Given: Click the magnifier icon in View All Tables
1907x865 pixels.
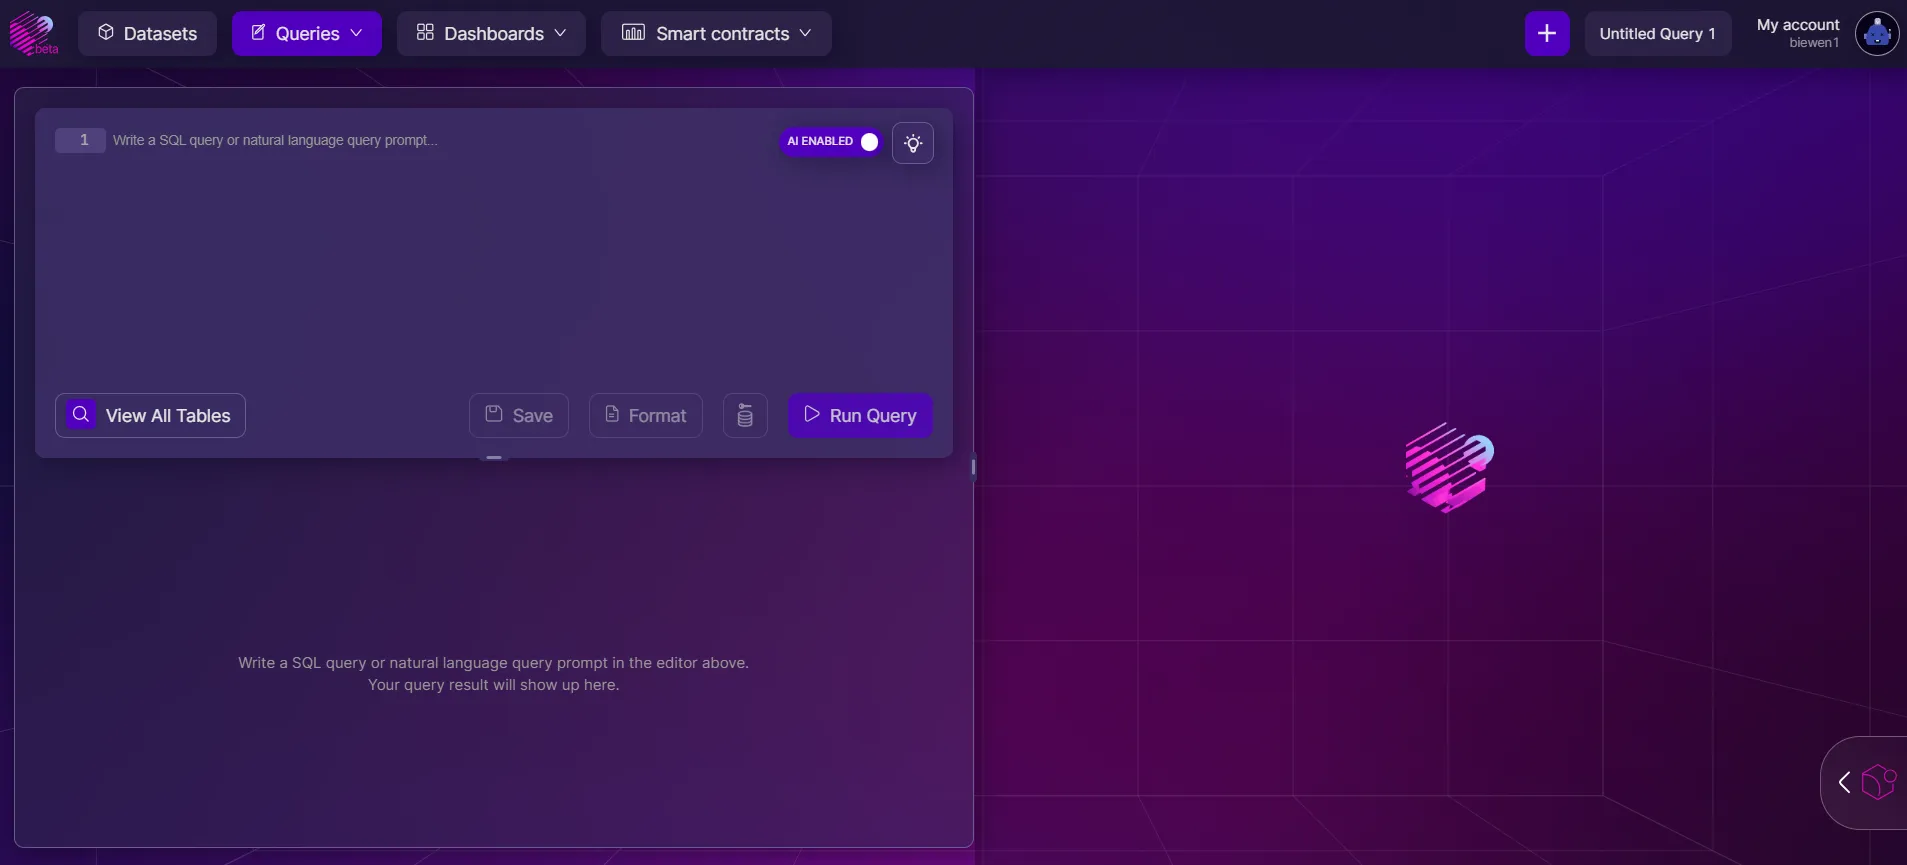Looking at the screenshot, I should (81, 415).
